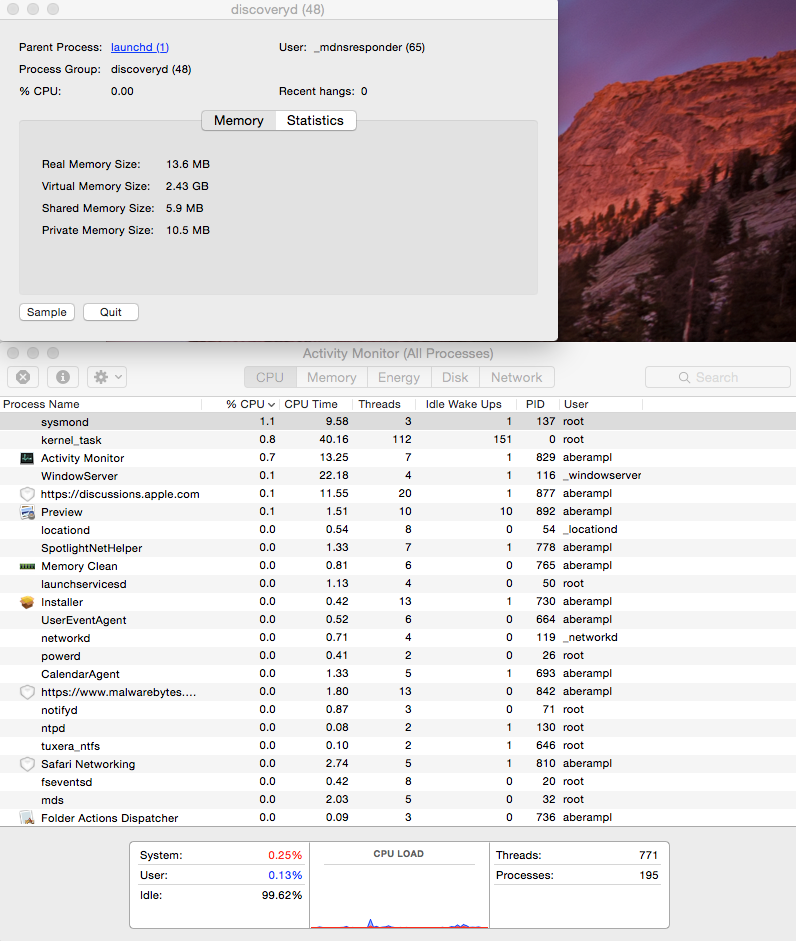This screenshot has height=941, width=796.
Task: Select the powerd process row
Action: (398, 656)
